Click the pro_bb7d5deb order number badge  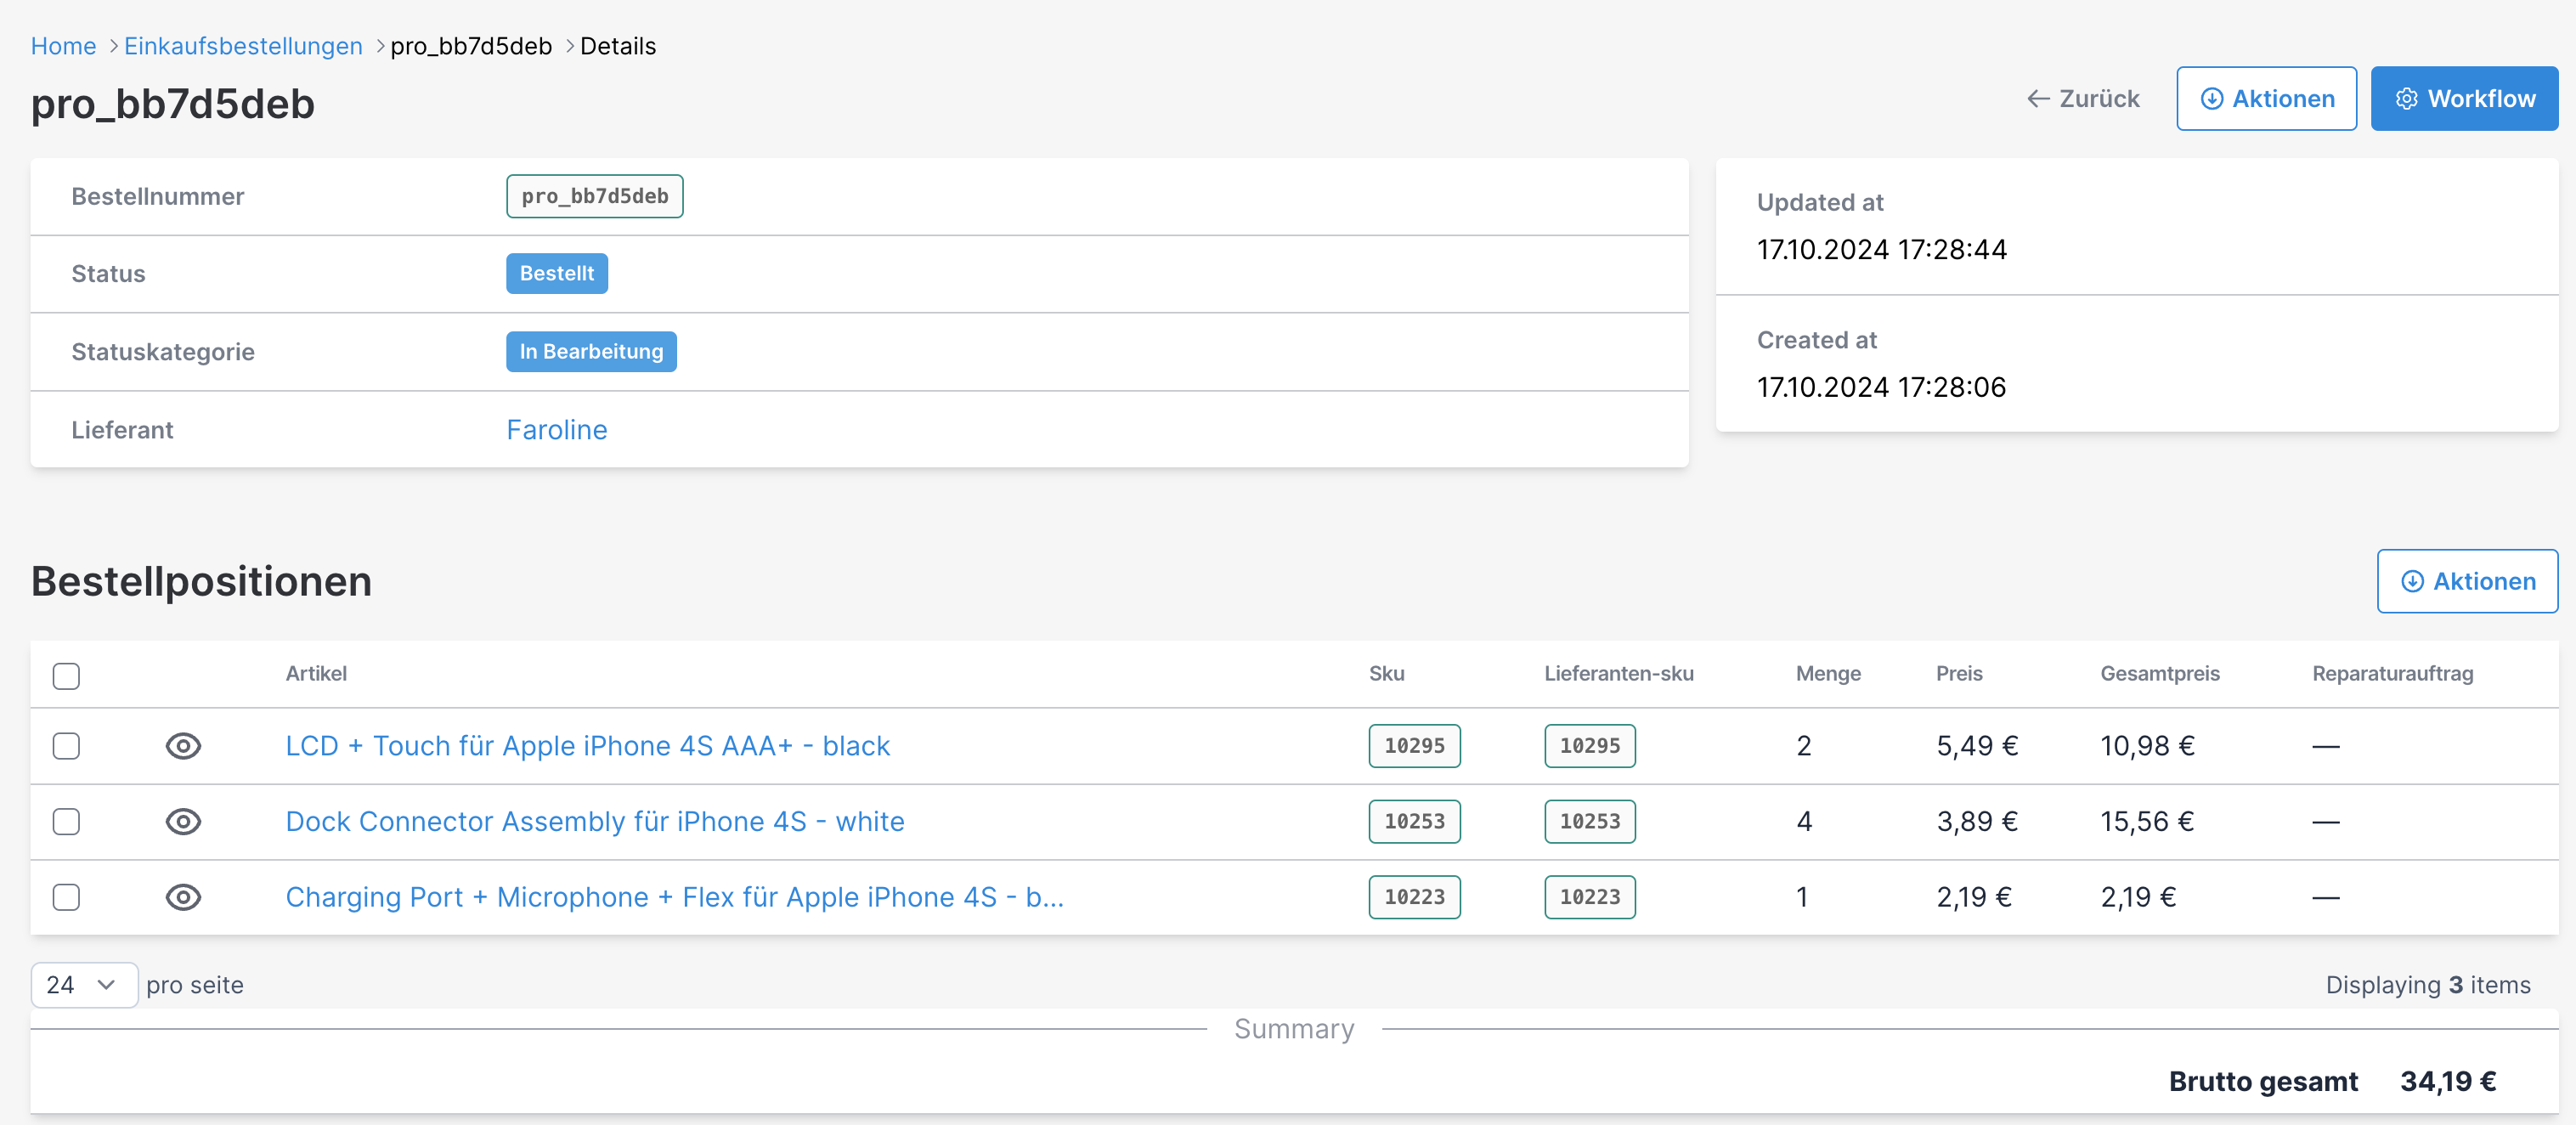594,196
